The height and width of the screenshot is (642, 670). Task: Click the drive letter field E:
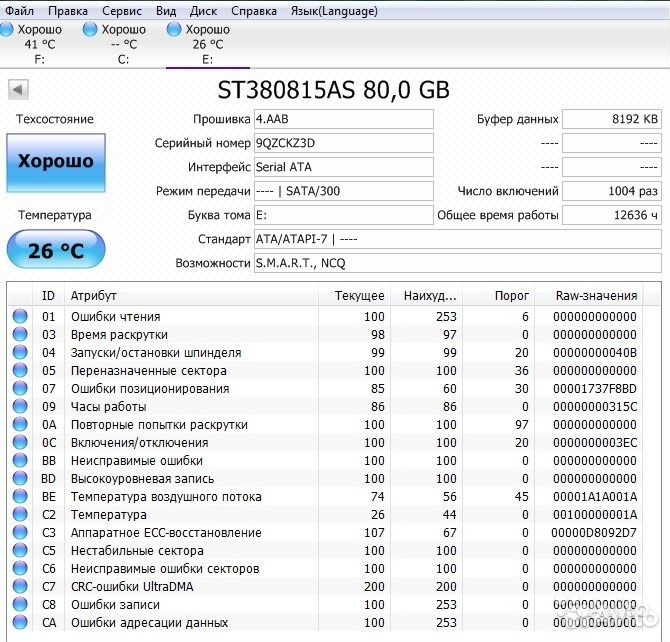tap(344, 215)
